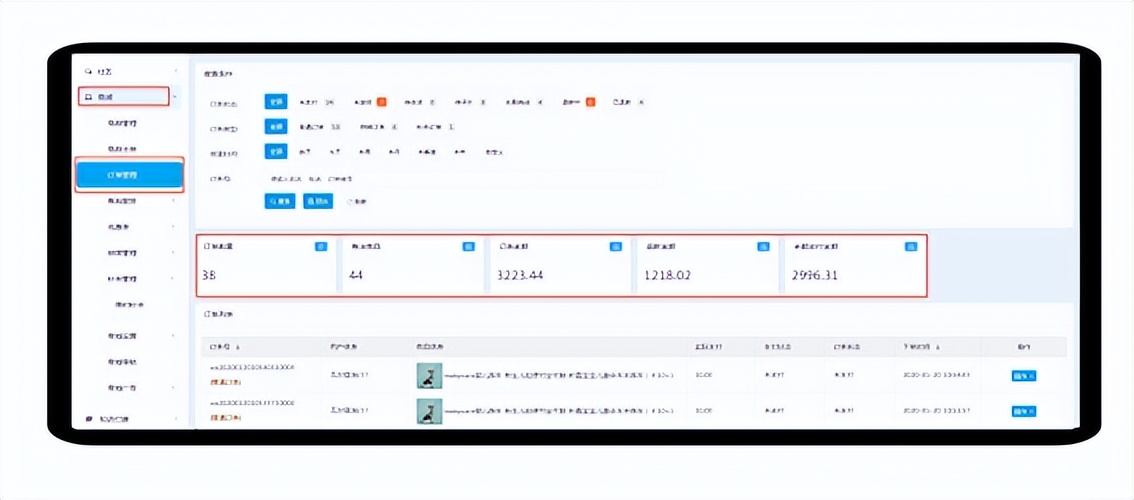Pick the rightmost status filter with an orange badge
This screenshot has width=1134, height=500.
[579, 102]
